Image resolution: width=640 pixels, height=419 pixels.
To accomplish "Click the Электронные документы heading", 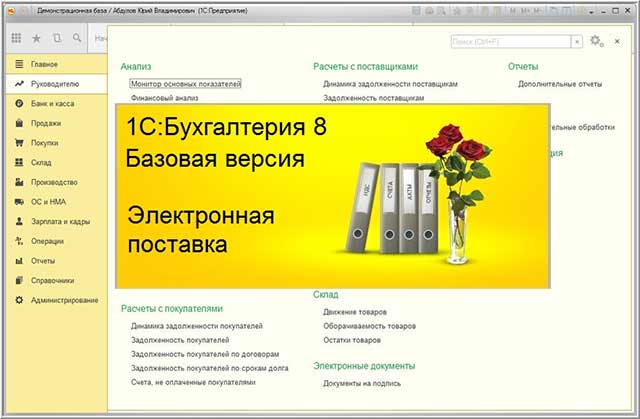I will point(364,366).
